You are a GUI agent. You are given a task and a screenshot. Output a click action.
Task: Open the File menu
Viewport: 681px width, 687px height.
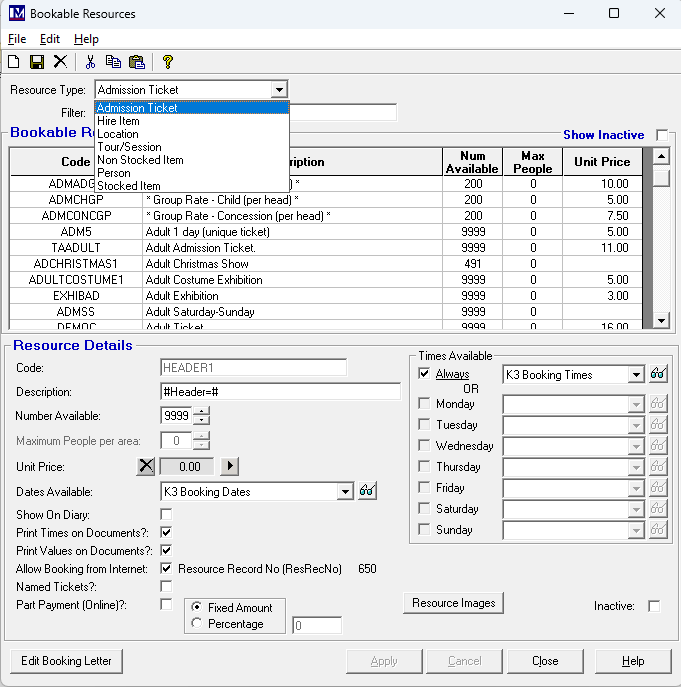pyautogui.click(x=17, y=39)
